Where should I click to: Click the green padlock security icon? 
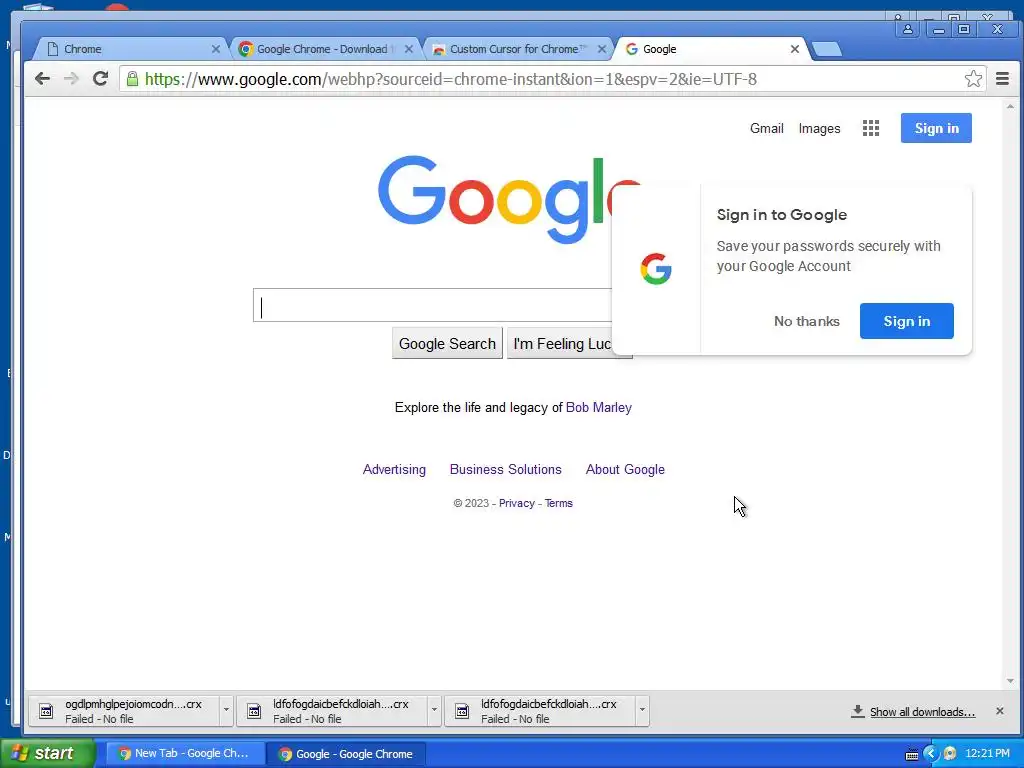pyautogui.click(x=132, y=79)
